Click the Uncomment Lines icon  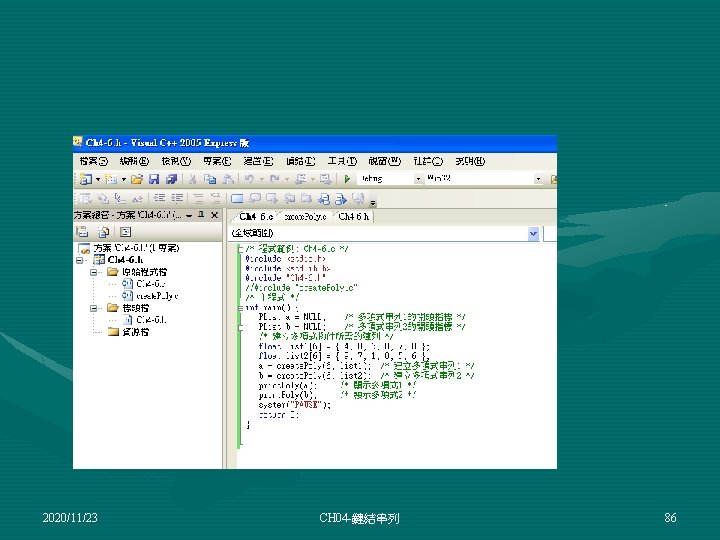point(215,198)
